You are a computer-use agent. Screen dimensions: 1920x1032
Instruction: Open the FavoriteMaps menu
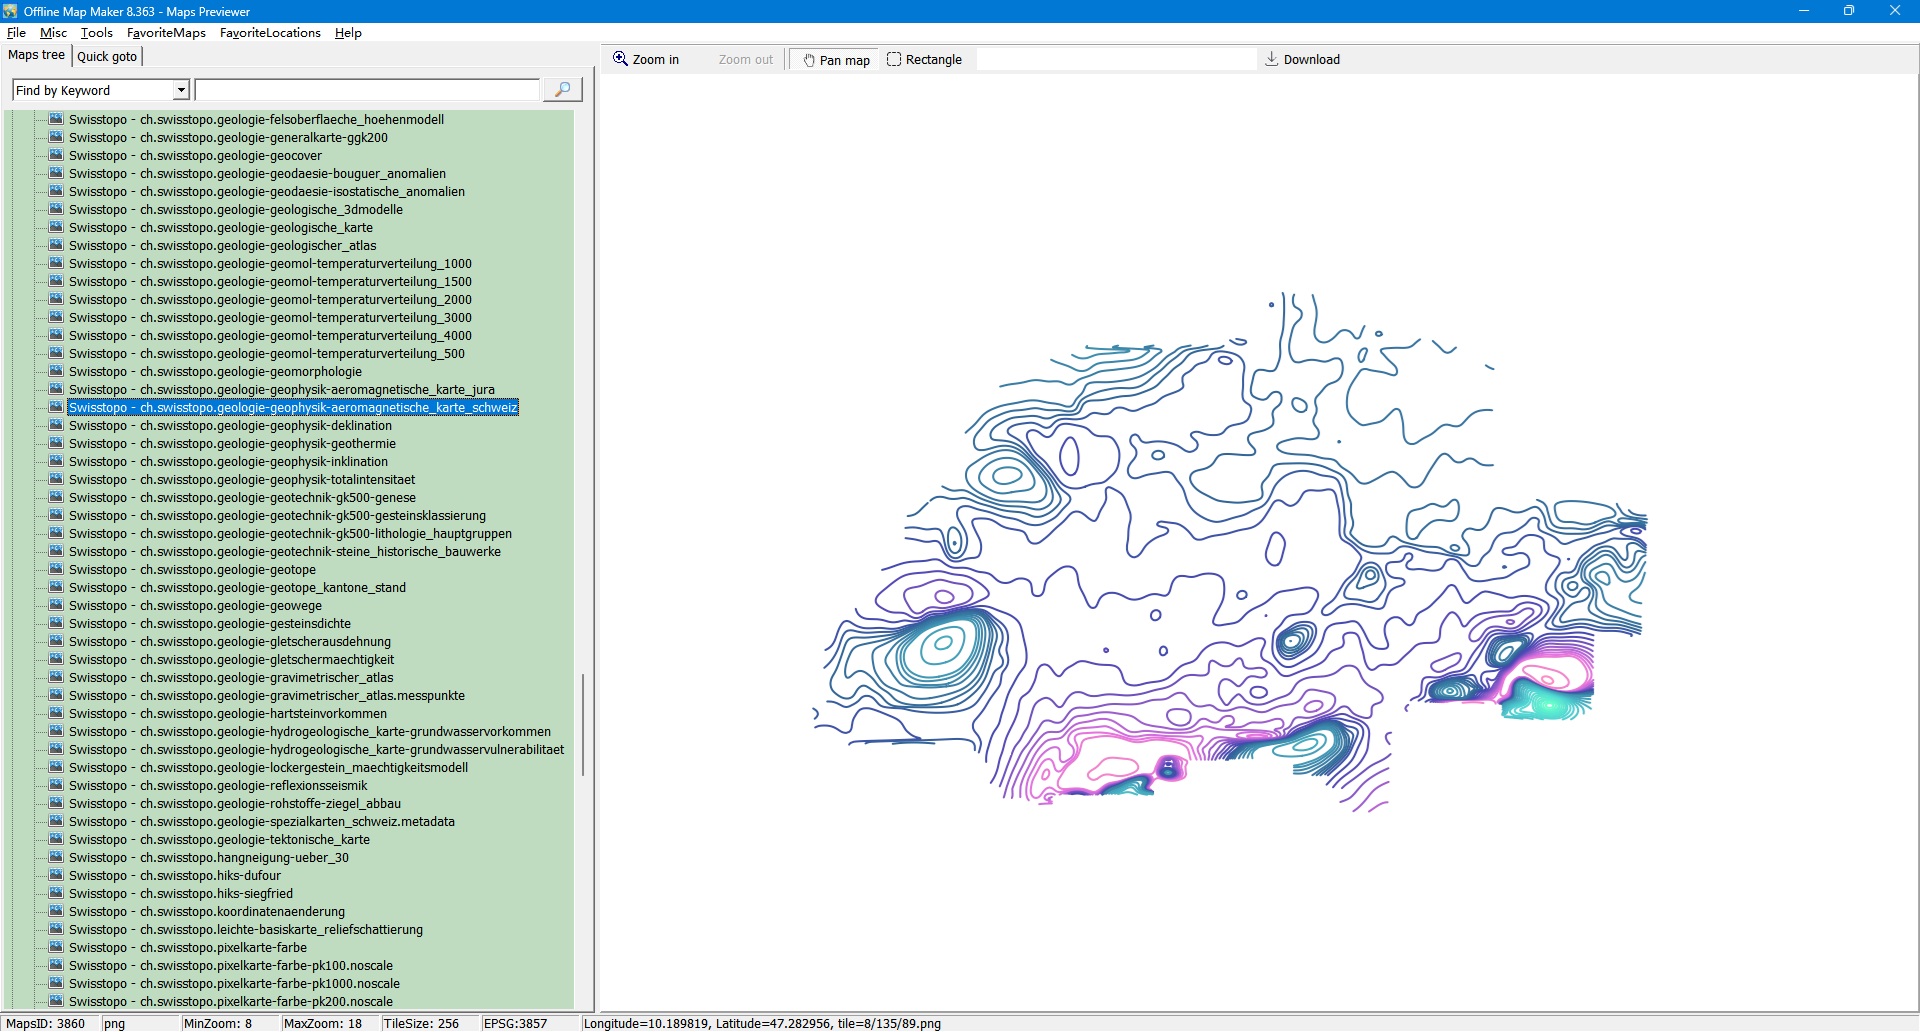click(166, 33)
